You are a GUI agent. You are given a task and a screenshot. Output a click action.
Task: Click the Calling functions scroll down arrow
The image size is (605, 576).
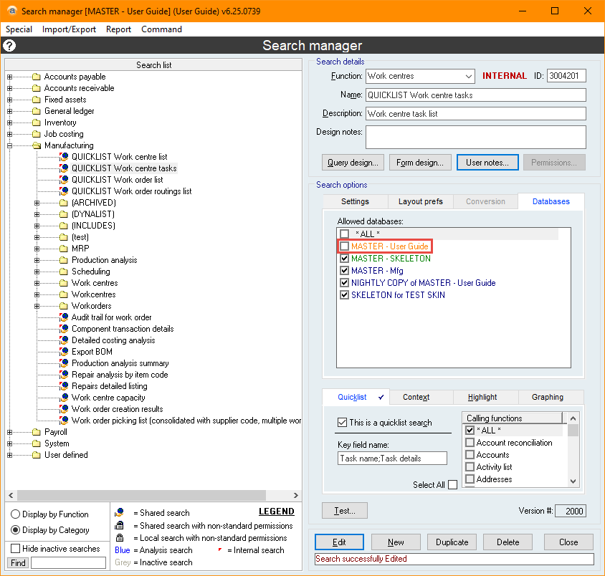coord(573,481)
